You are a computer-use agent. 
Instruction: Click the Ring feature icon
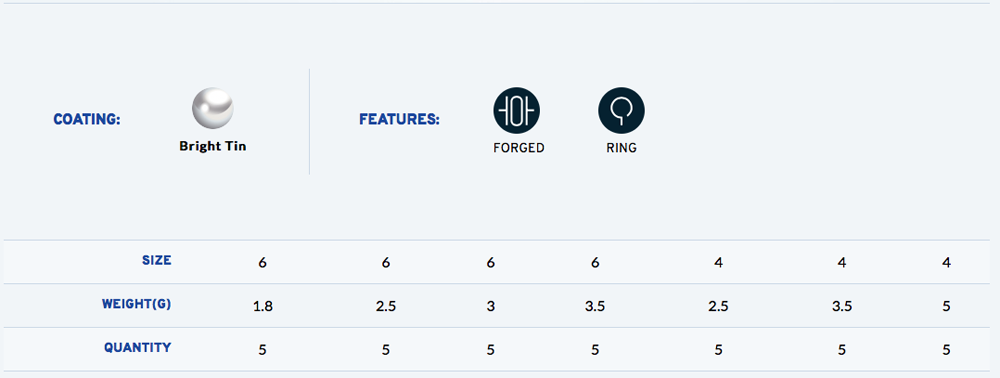point(621,111)
